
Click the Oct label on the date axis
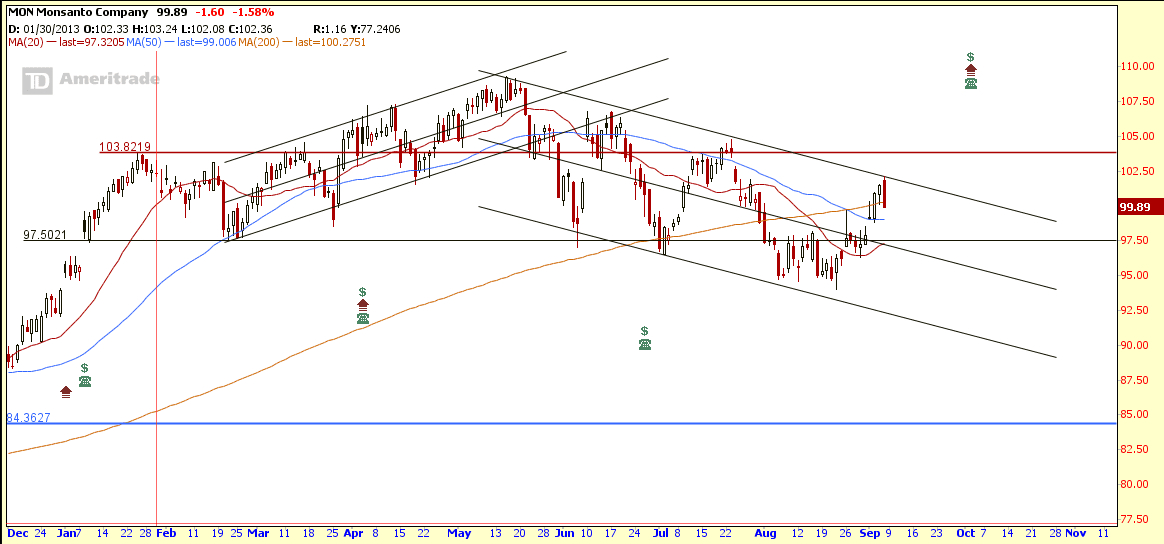tap(966, 533)
